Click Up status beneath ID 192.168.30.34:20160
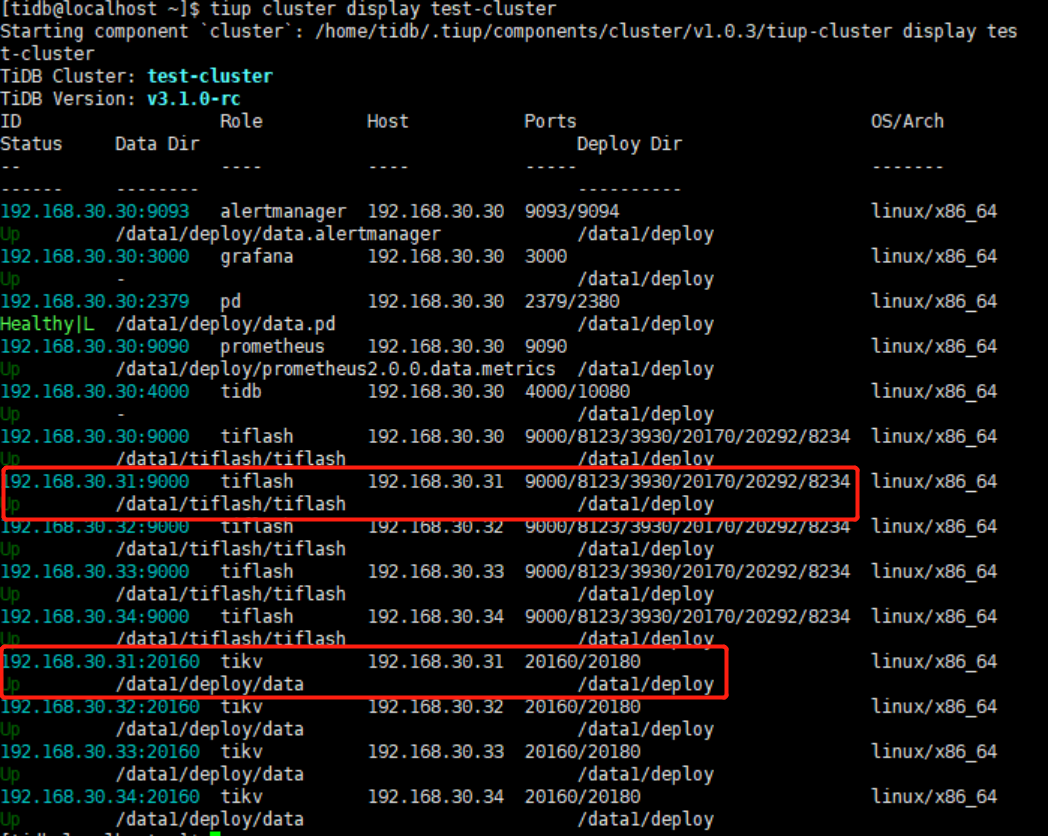The image size is (1048, 836). pyautogui.click(x=10, y=820)
